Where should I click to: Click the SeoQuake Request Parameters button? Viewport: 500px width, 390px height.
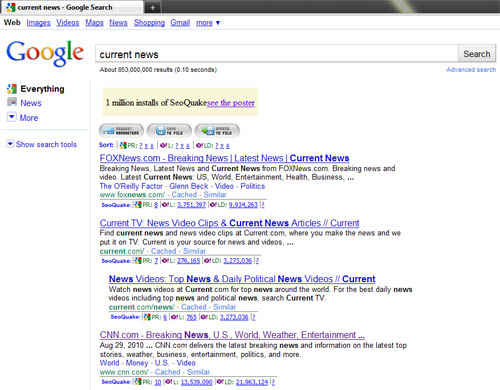pos(121,131)
